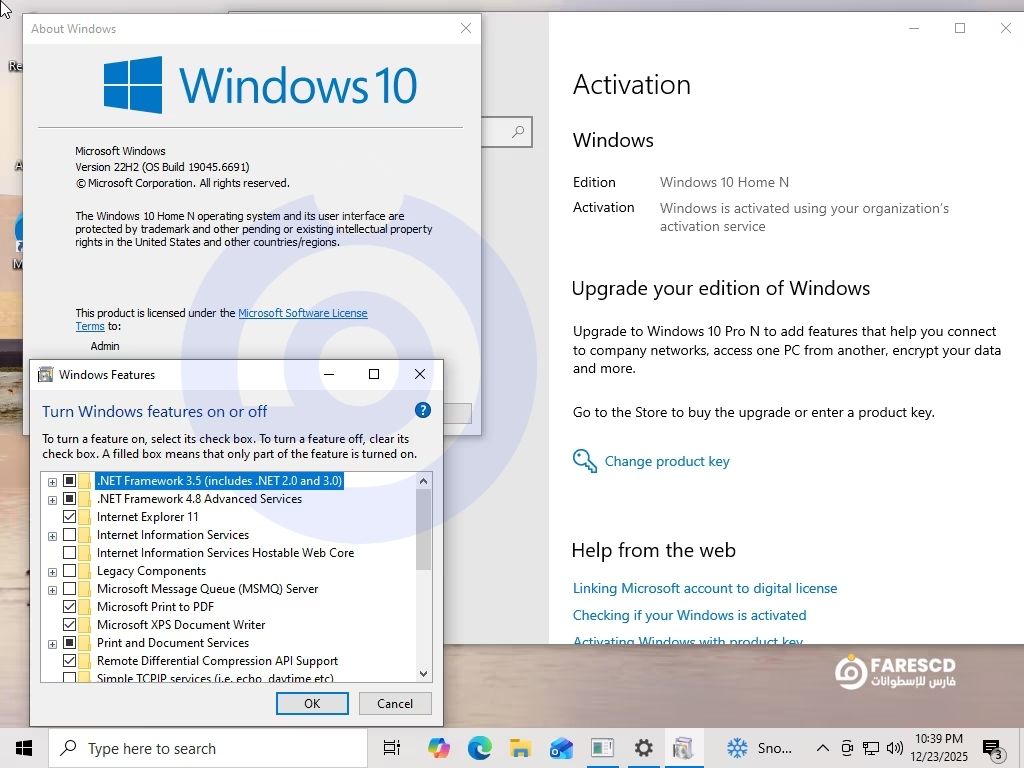Screen dimensions: 1024x768
Task: Launch Microsoft Edge from the taskbar
Action: [479, 748]
